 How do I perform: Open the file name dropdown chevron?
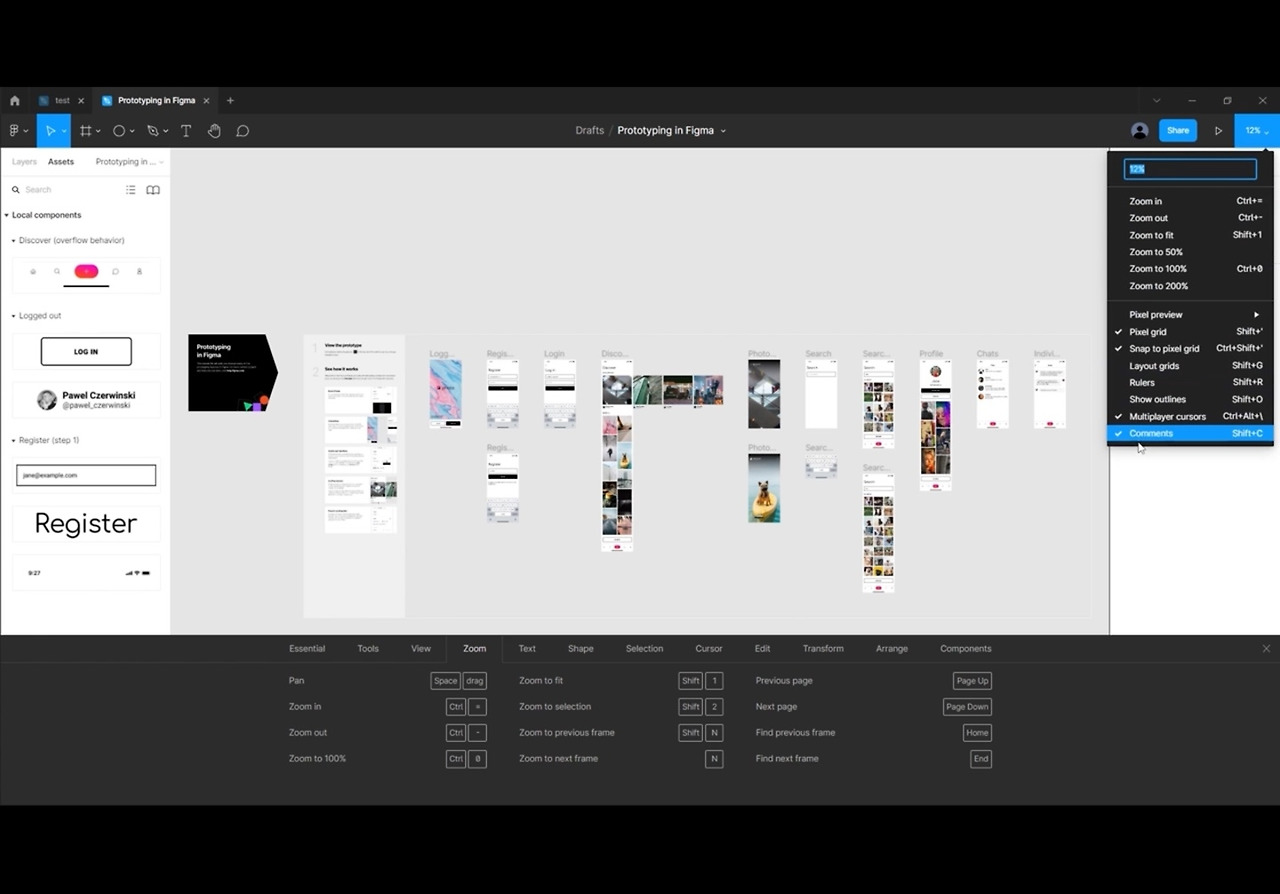point(723,131)
